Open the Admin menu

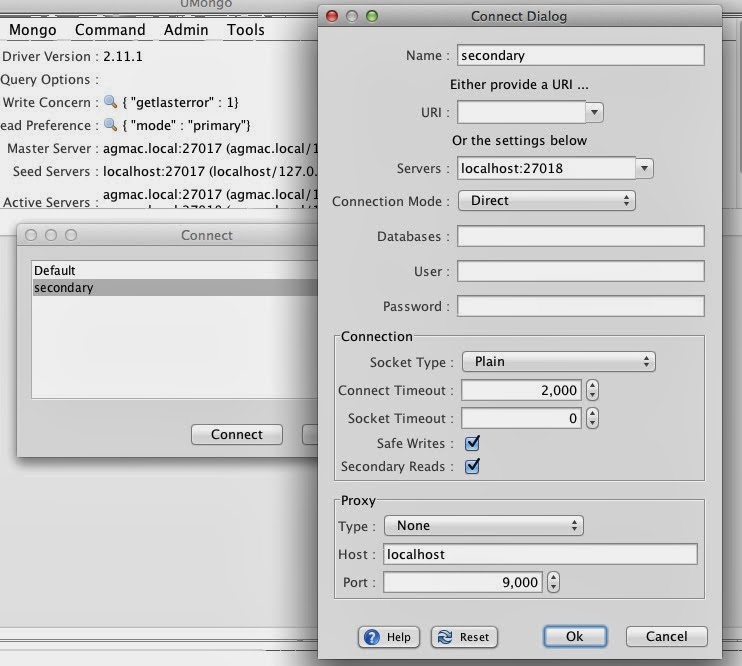[x=186, y=30]
